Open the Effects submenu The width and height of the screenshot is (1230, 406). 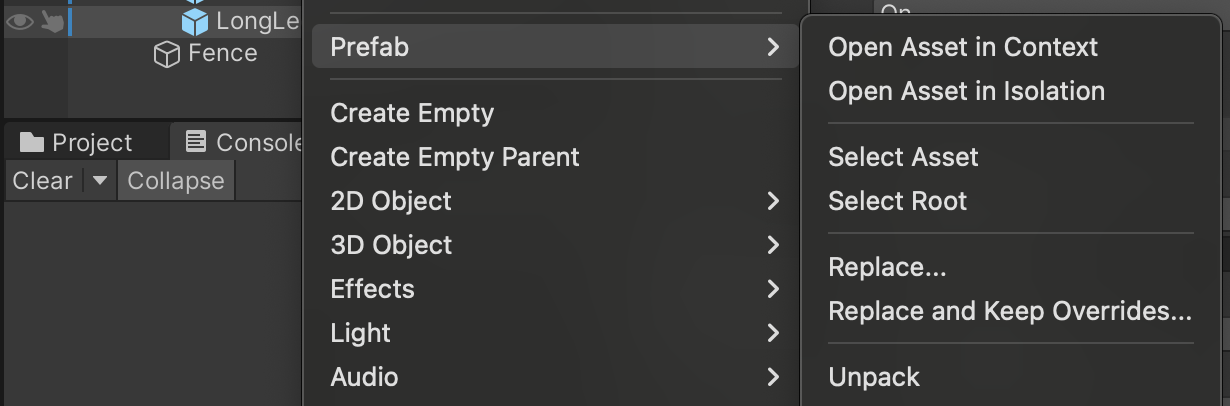tap(372, 289)
